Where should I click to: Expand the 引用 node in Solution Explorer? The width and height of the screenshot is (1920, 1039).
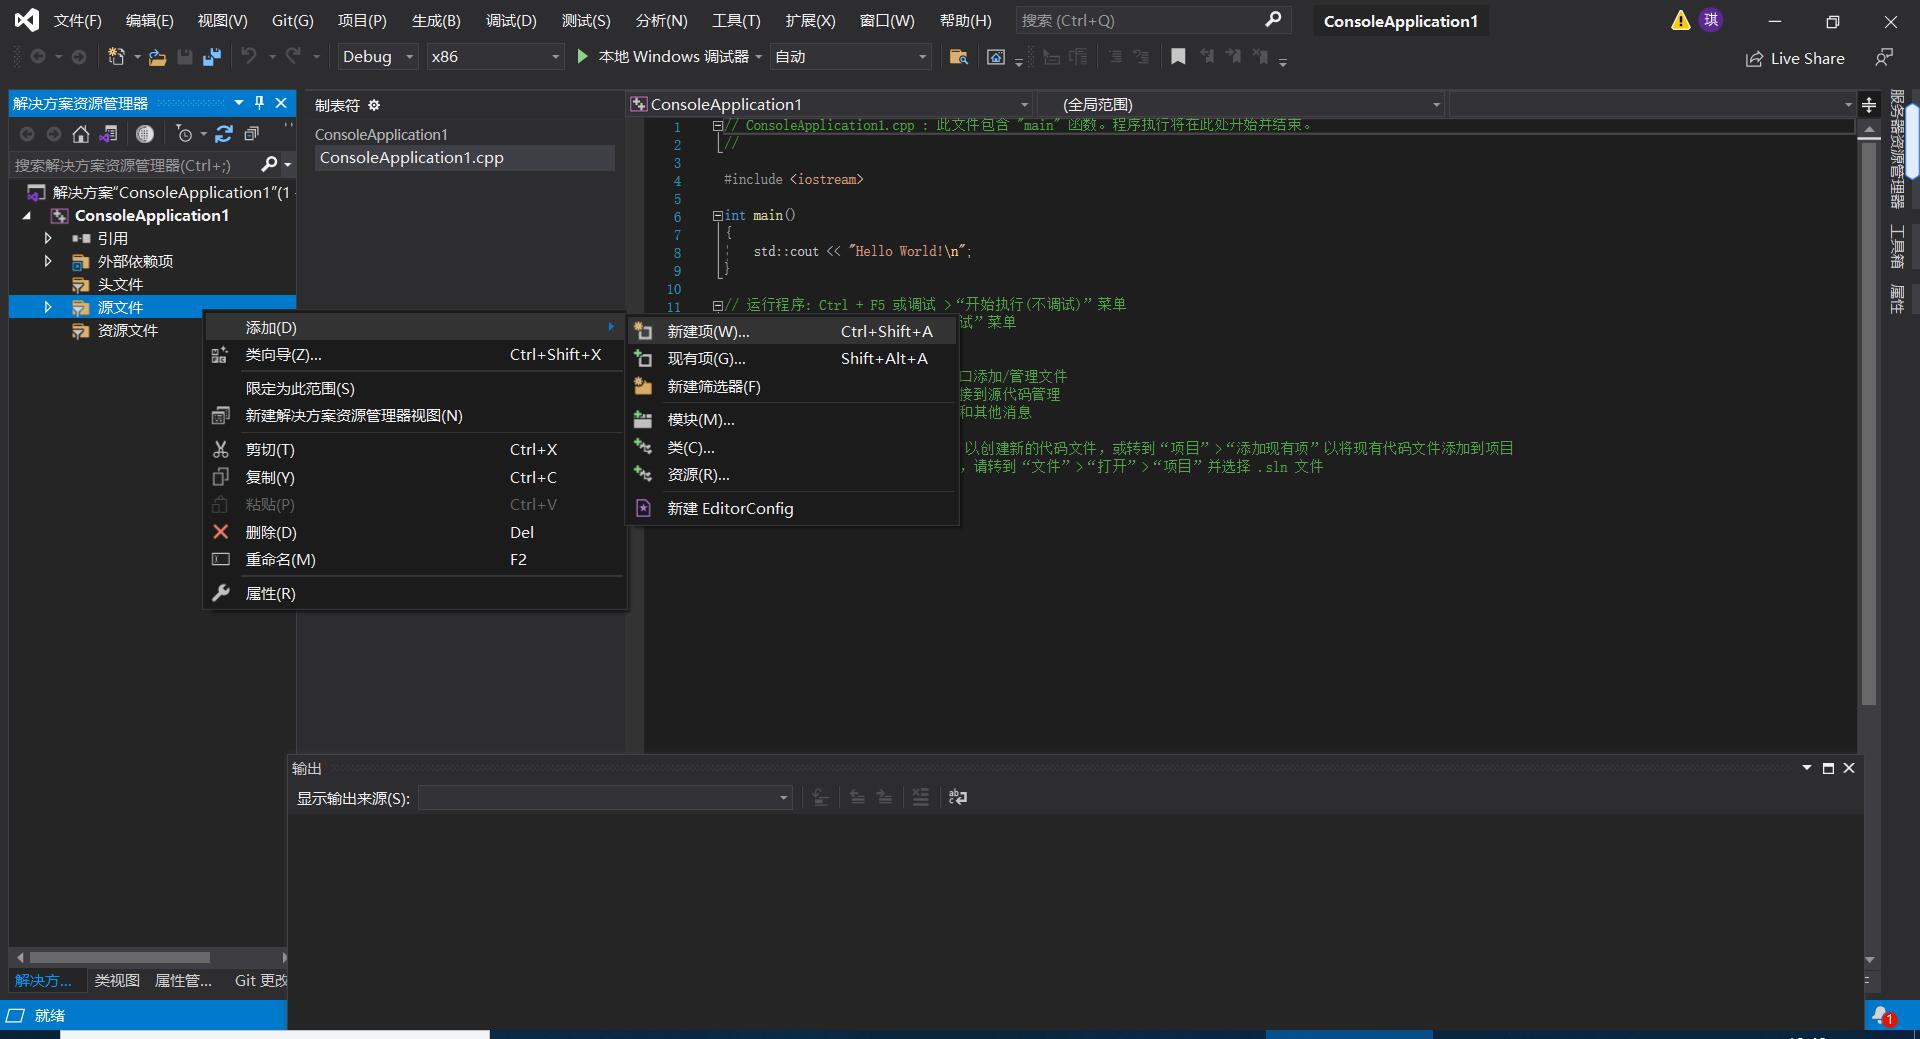coord(47,238)
